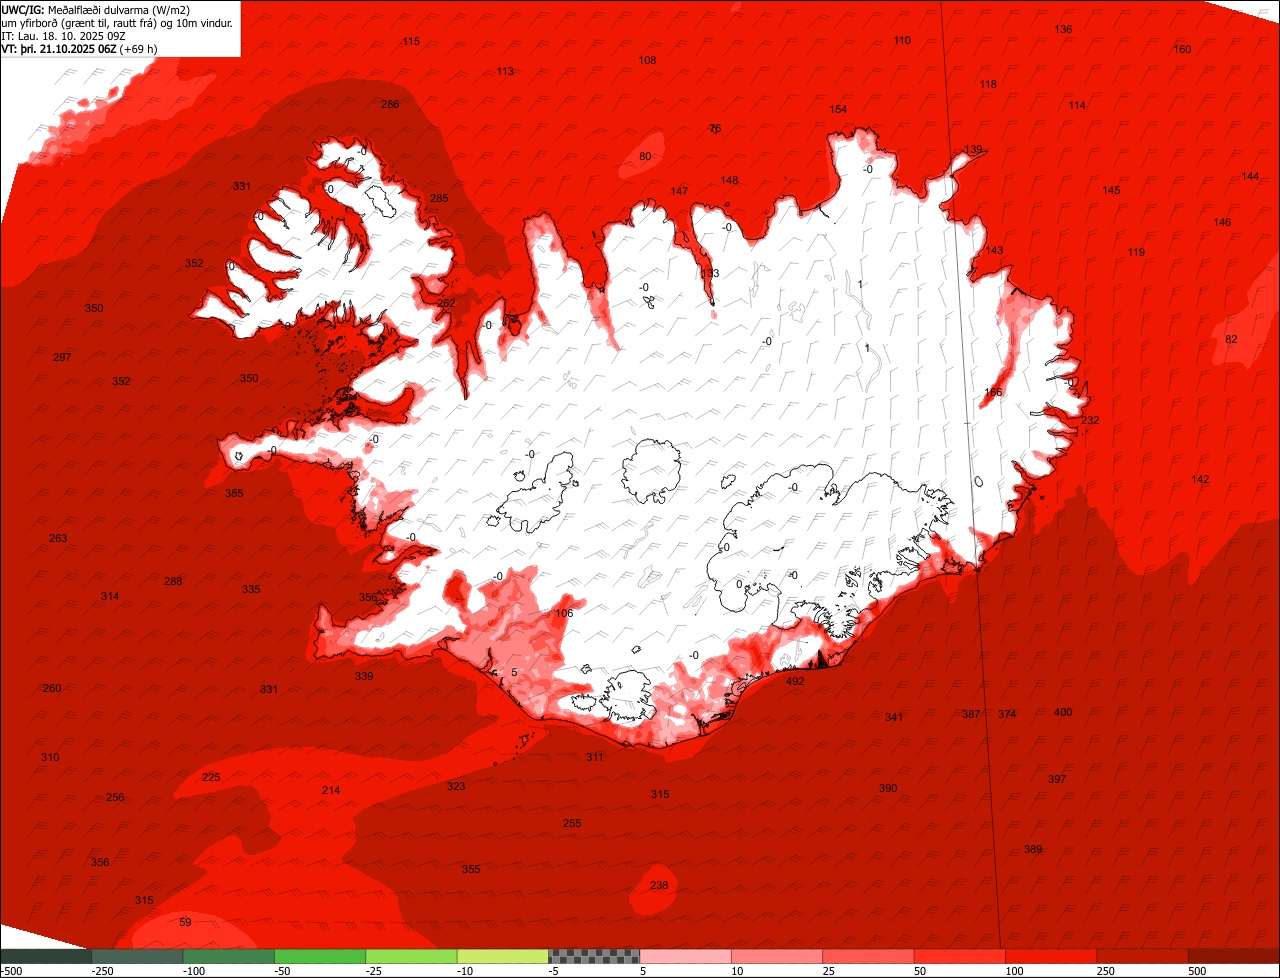This screenshot has height=978, width=1280.
Task: Pick the legend swatch between 100 and 250
Action: click(1051, 956)
